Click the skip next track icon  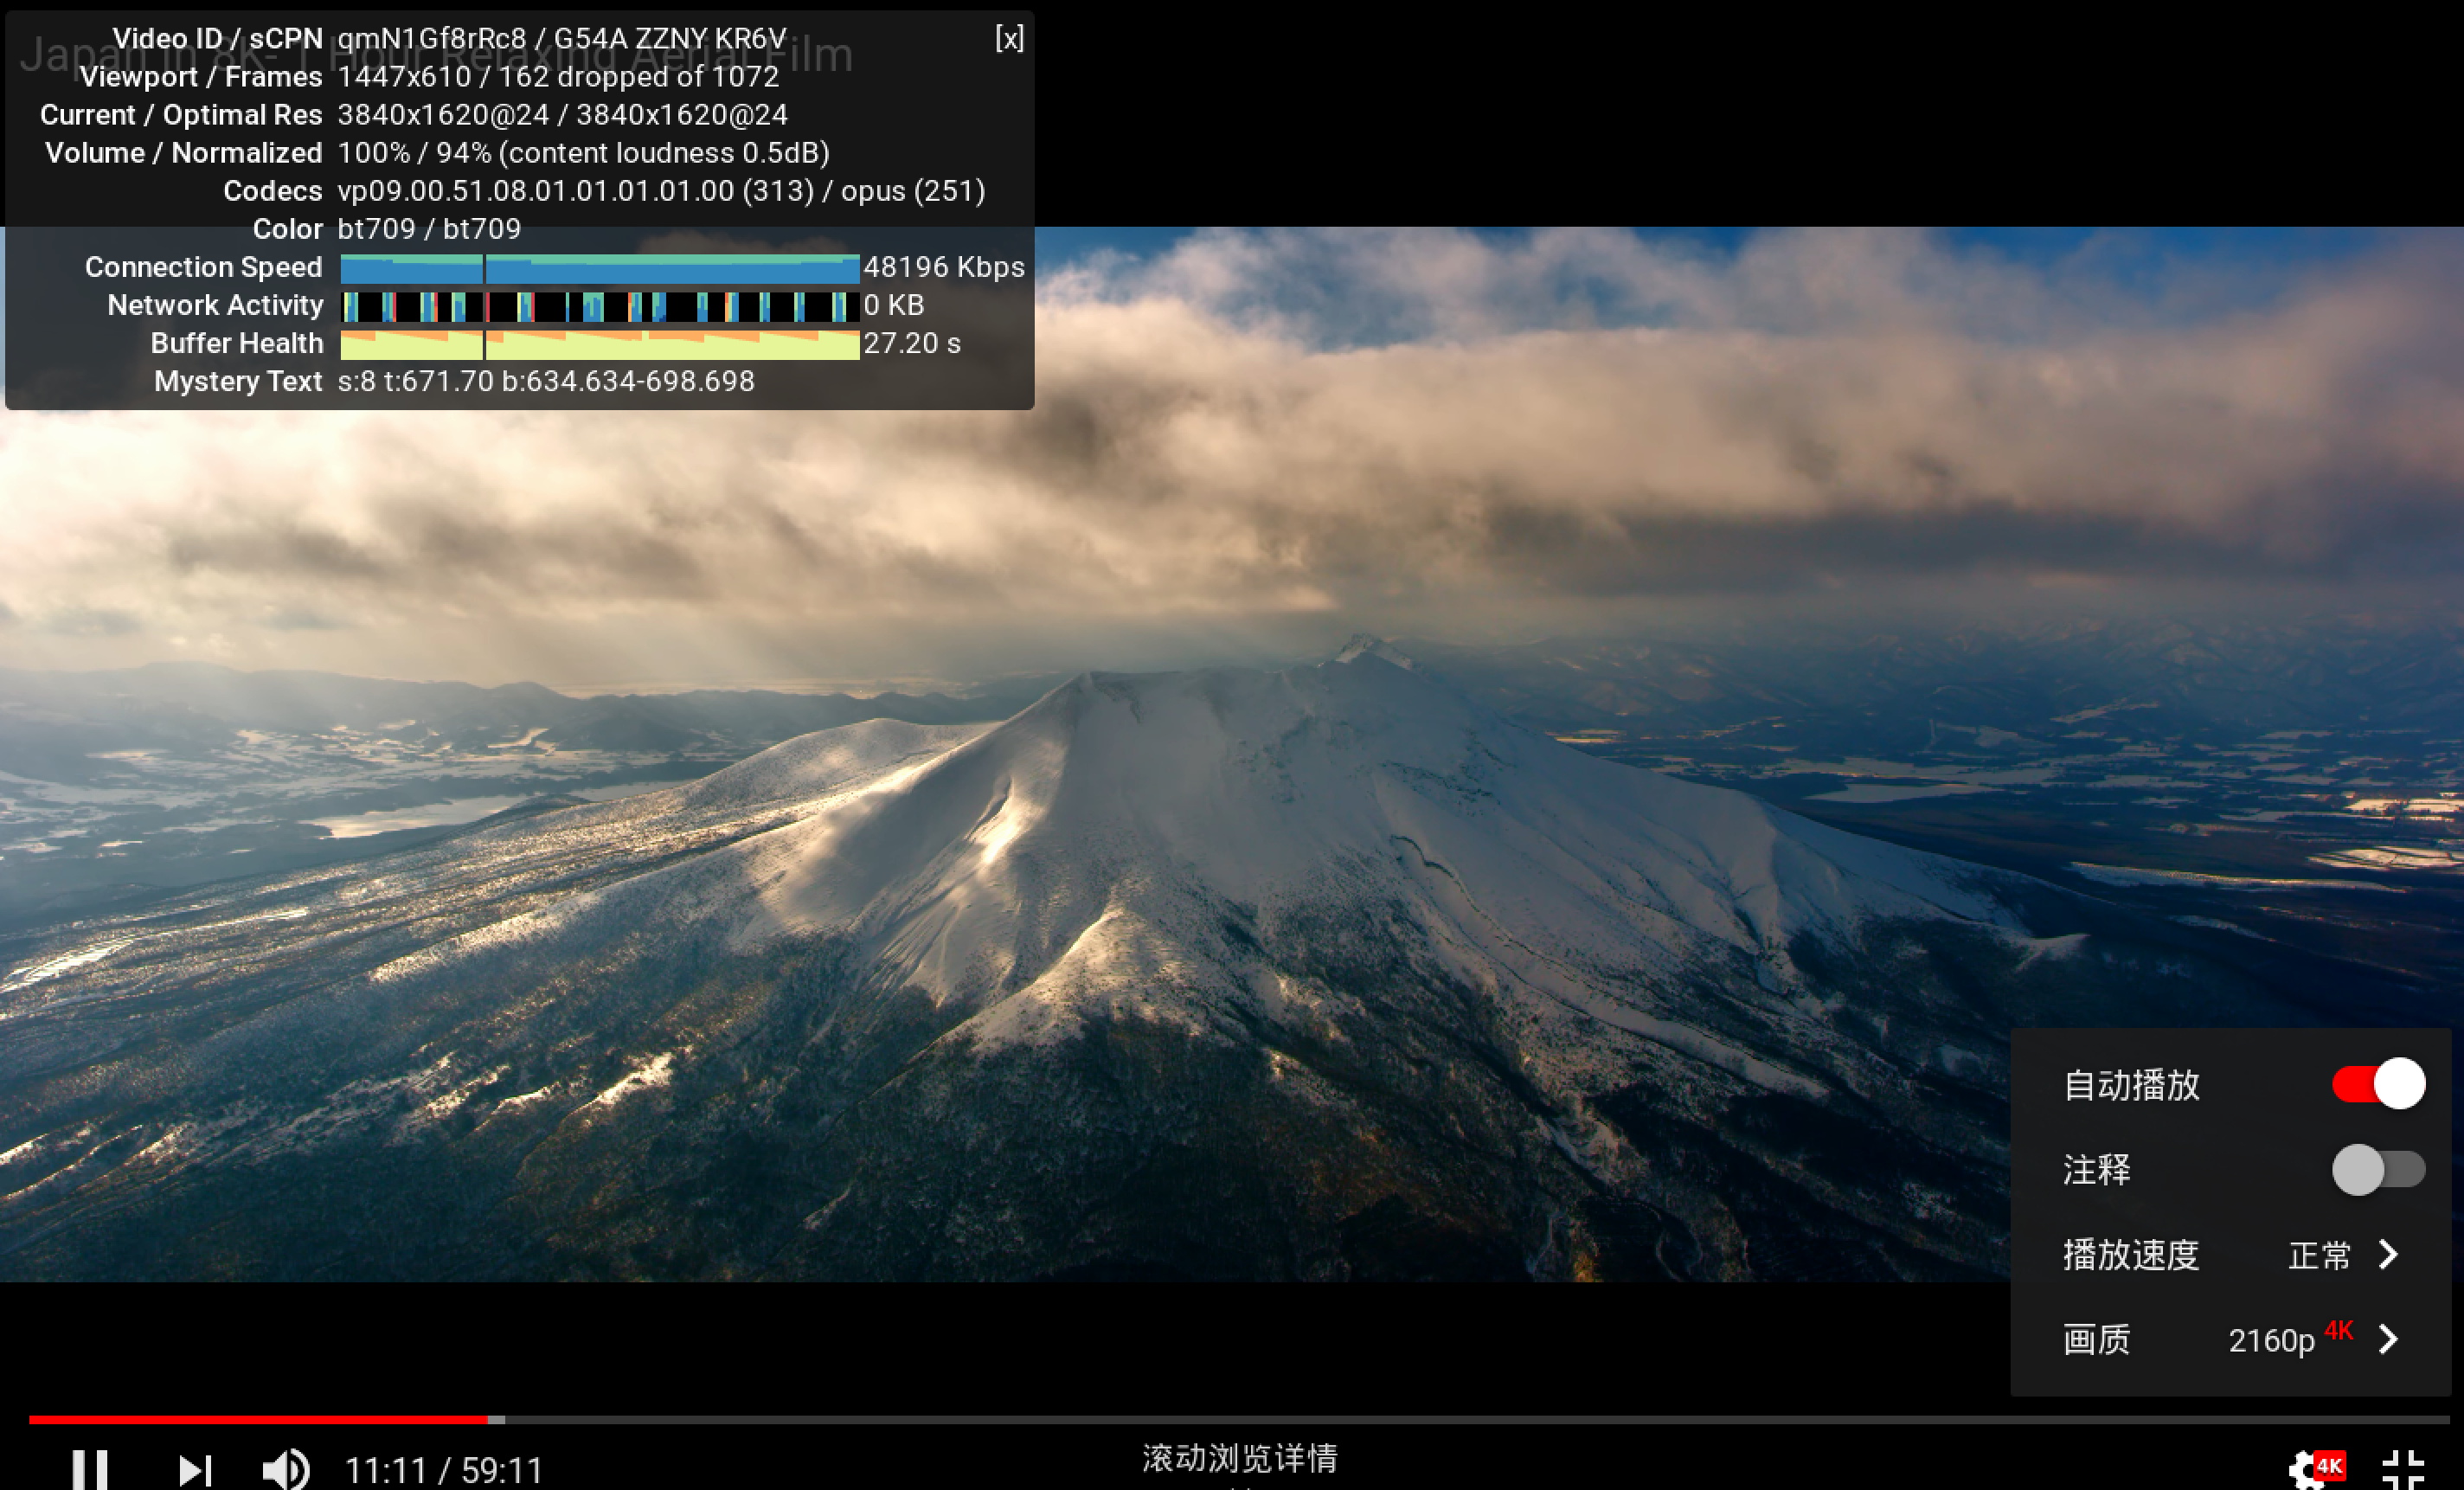[x=189, y=1468]
